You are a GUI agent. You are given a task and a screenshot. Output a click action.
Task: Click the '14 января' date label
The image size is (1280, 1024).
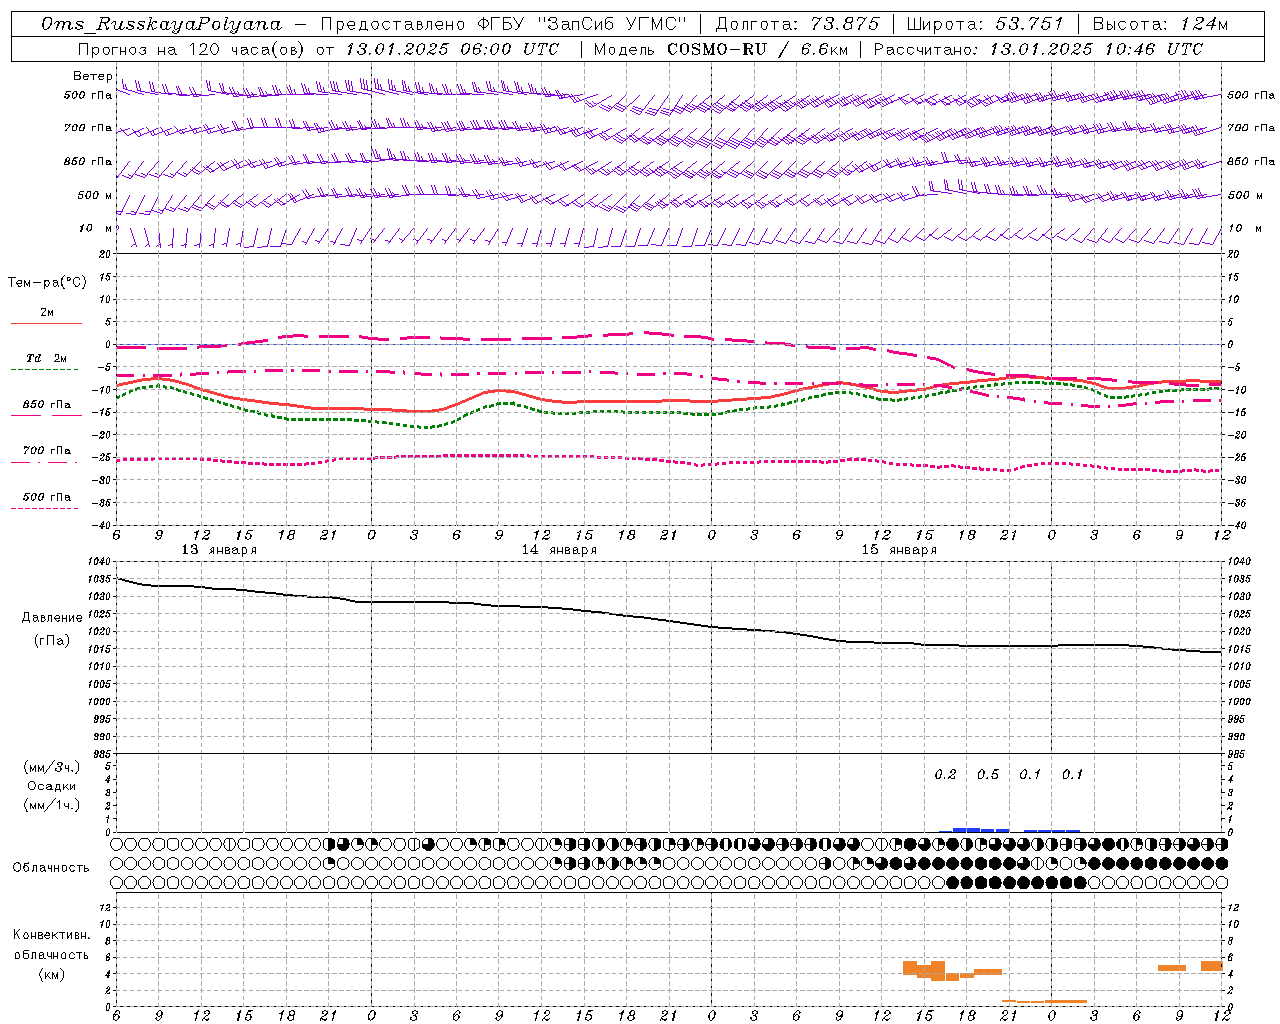[559, 550]
